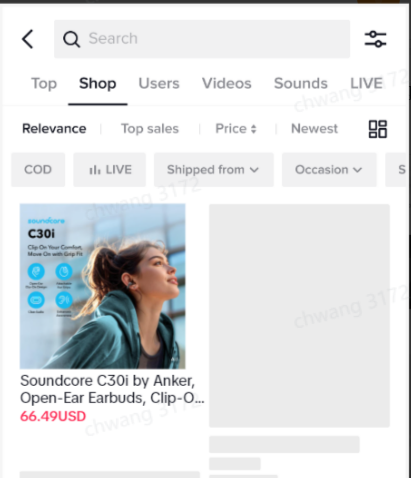Open the partially visible S filter chip
Image resolution: width=411 pixels, height=478 pixels.
pos(397,170)
